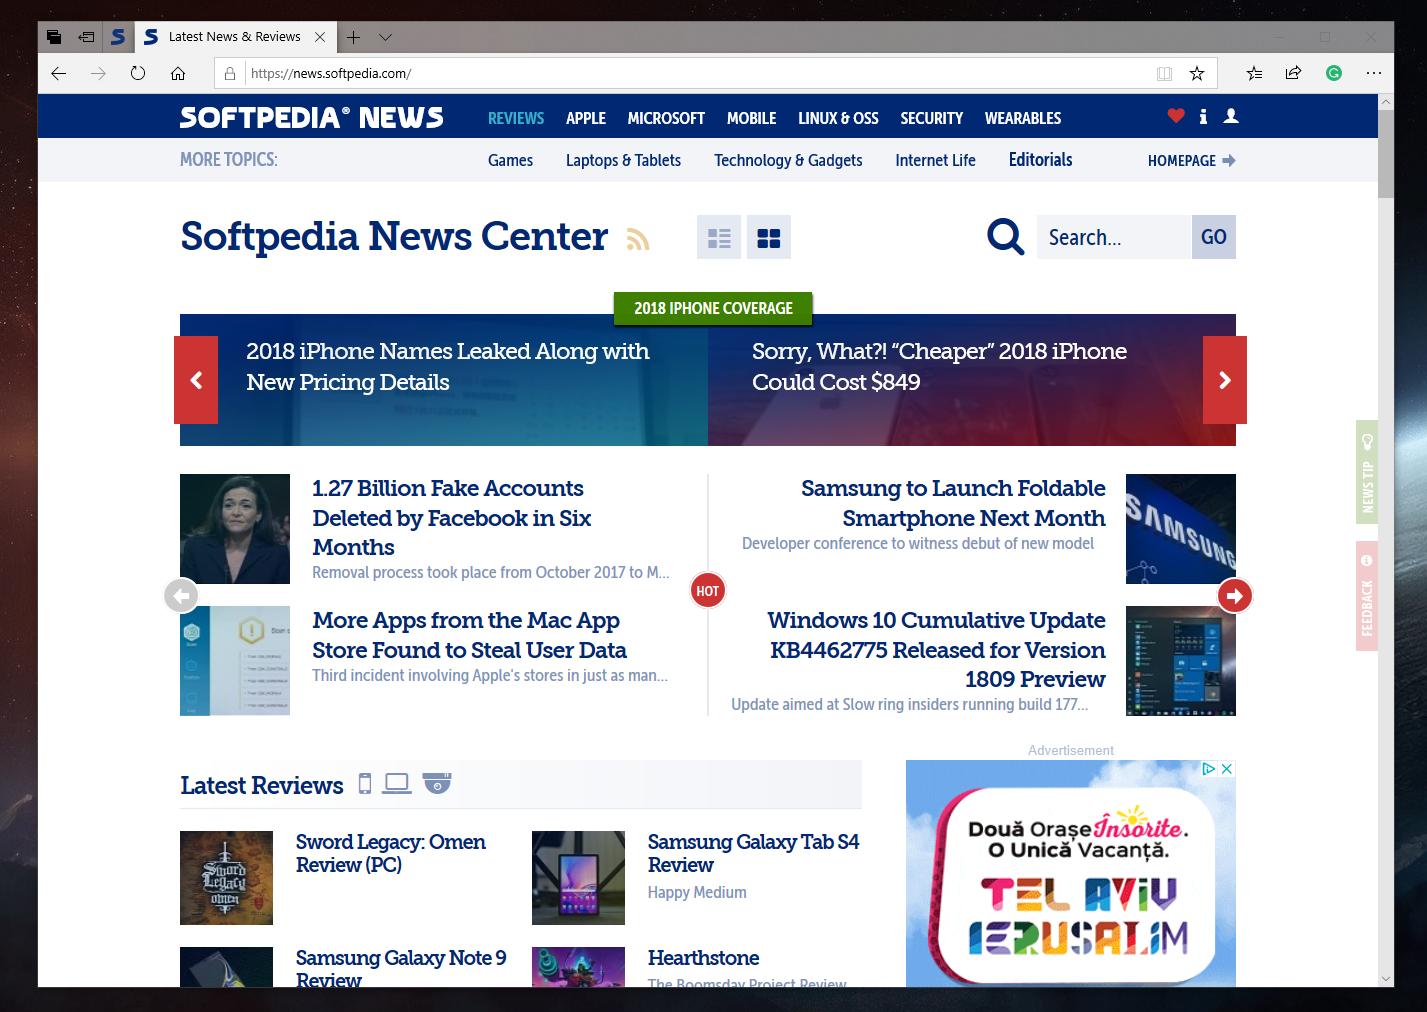1427x1012 pixels.
Task: Click 2018 IPHONE COVERAGE green button
Action: click(713, 308)
